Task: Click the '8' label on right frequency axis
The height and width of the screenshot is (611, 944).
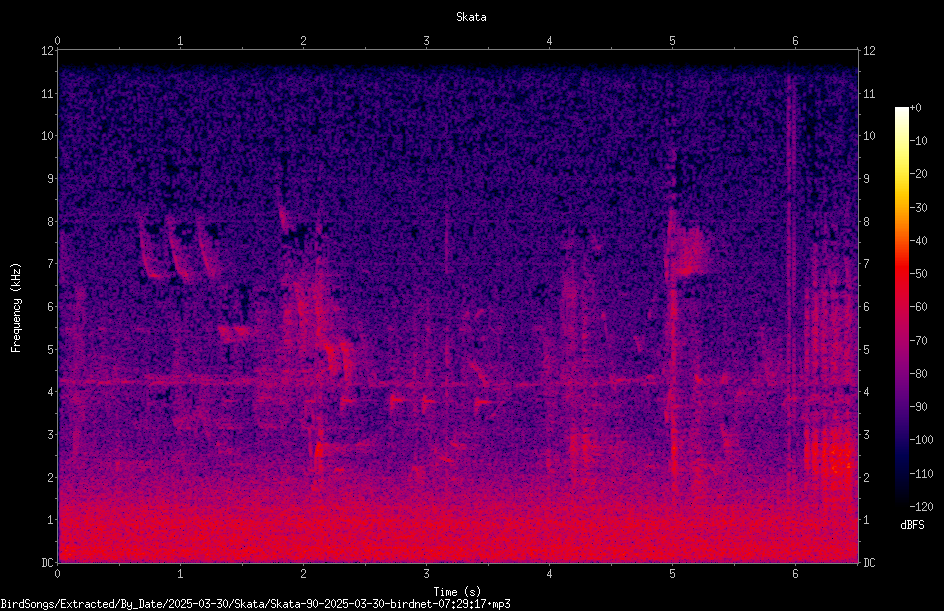Action: [x=866, y=222]
